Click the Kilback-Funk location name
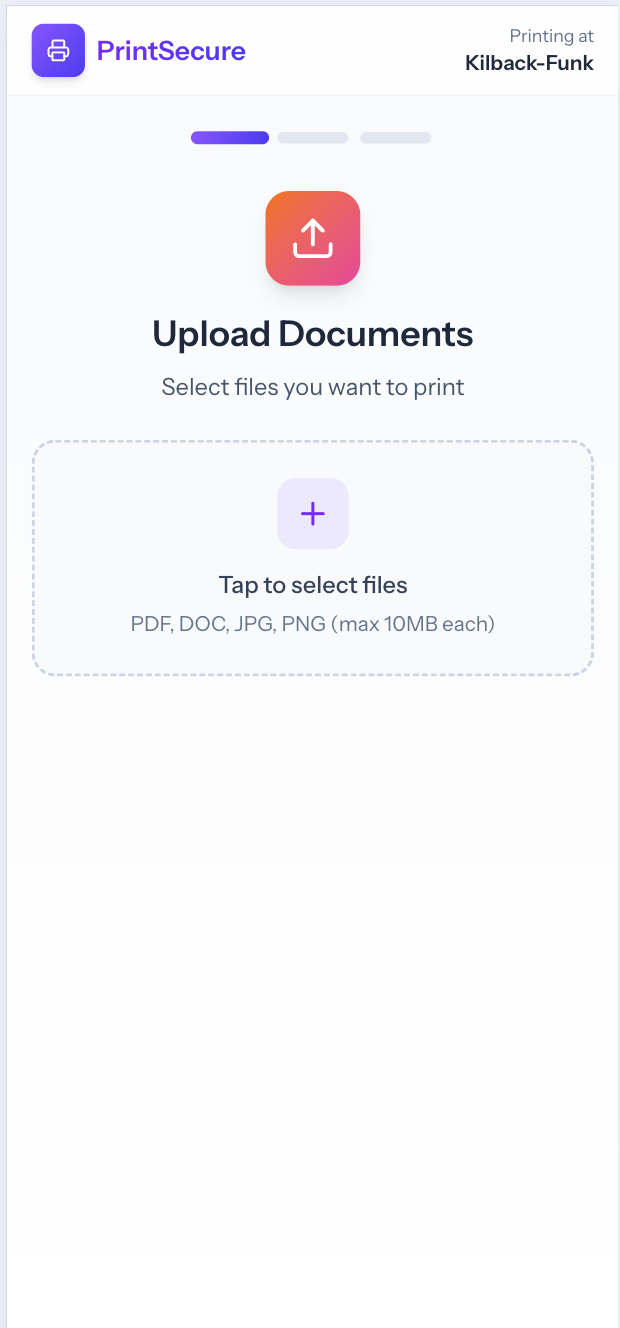620x1328 pixels. click(529, 62)
